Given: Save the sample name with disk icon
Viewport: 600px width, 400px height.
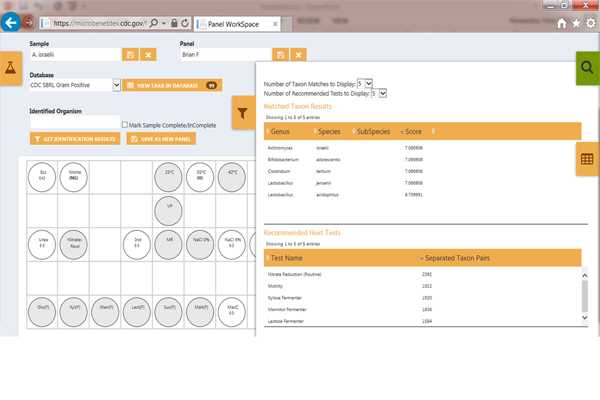Looking at the screenshot, I should pos(130,54).
